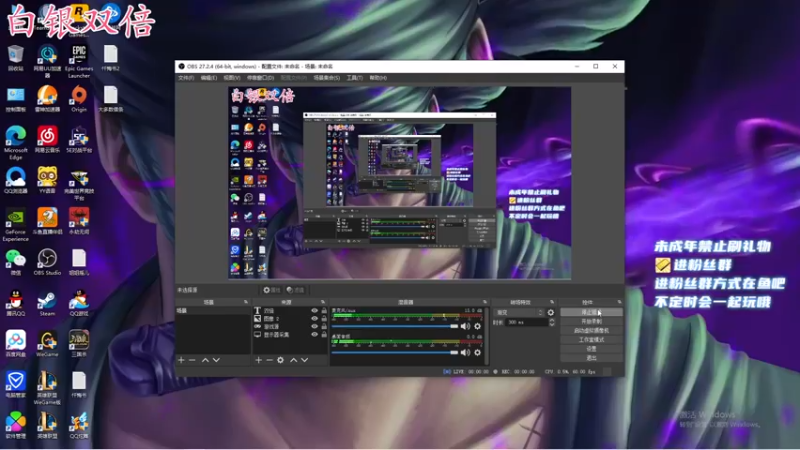Screen dimensions: 800x450
Task: Move the scene down in Scenes panel
Action: click(x=216, y=360)
